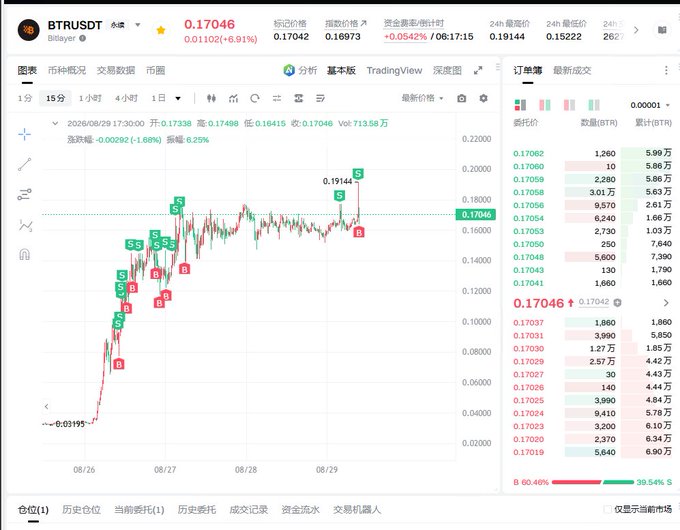This screenshot has height=530, width=680.
Task: Select bid price 0.17019 in order book
Action: pyautogui.click(x=528, y=452)
